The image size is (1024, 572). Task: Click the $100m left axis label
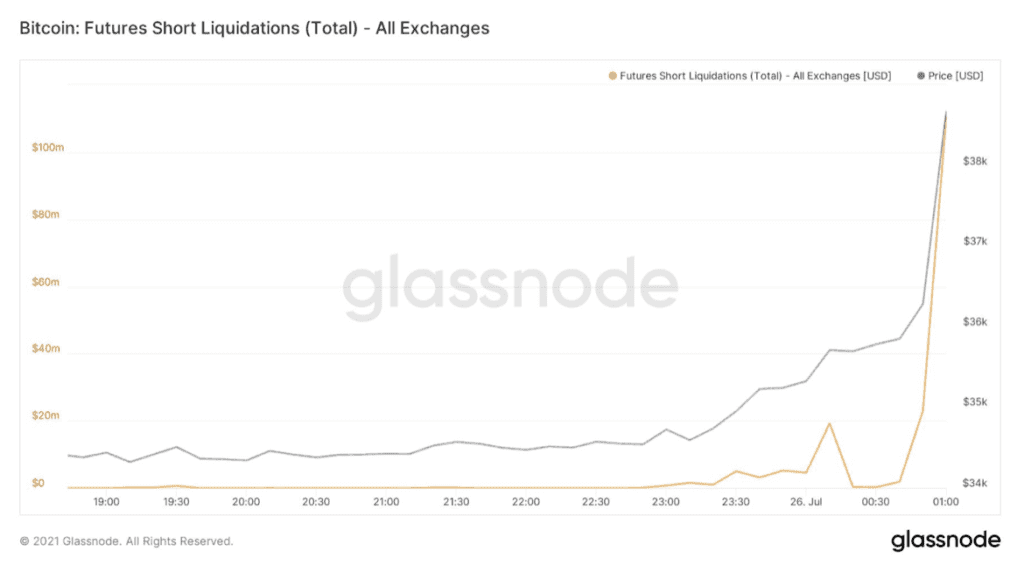pos(47,148)
